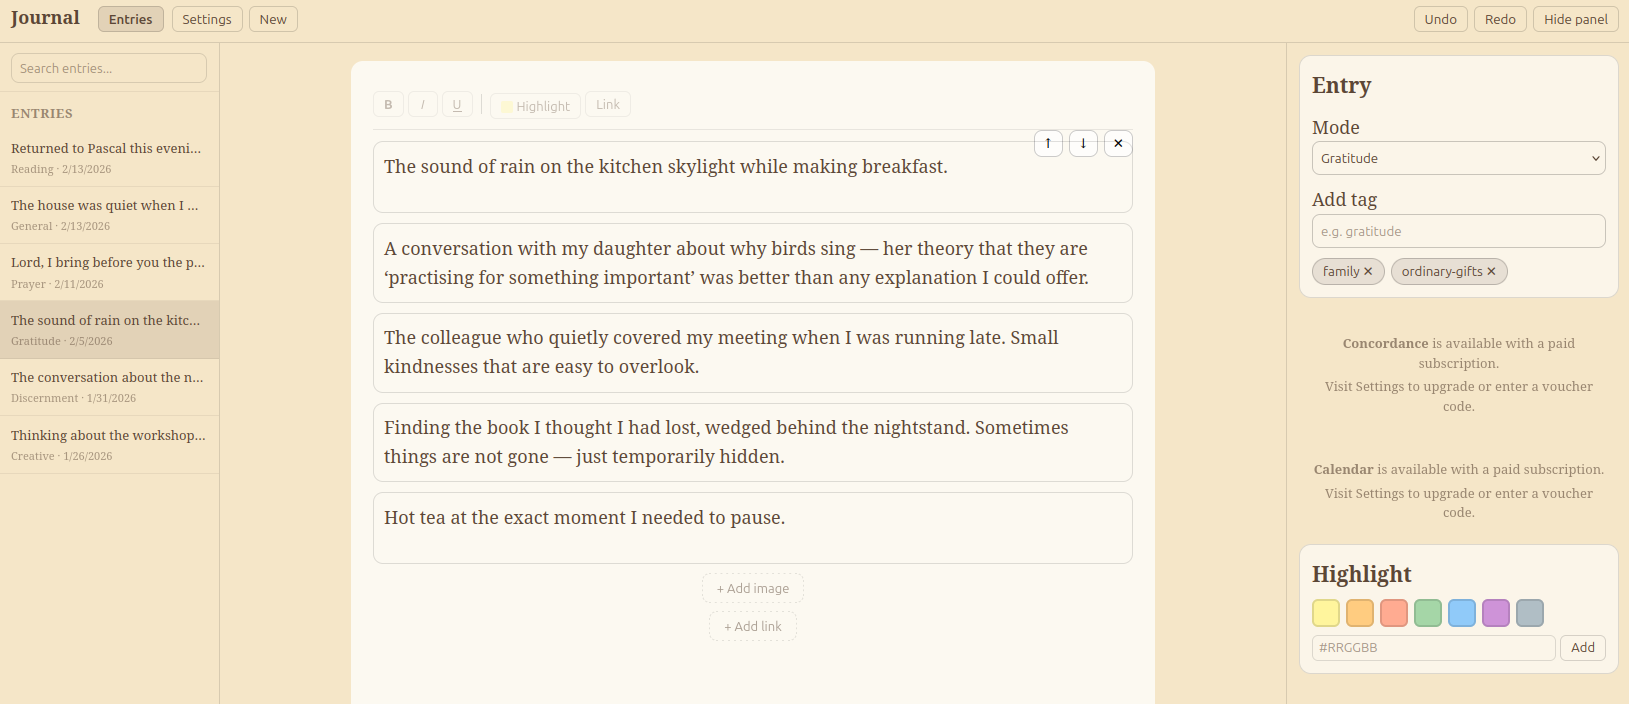The width and height of the screenshot is (1629, 704).
Task: Toggle underline formatting in the editor toolbar
Action: click(457, 105)
